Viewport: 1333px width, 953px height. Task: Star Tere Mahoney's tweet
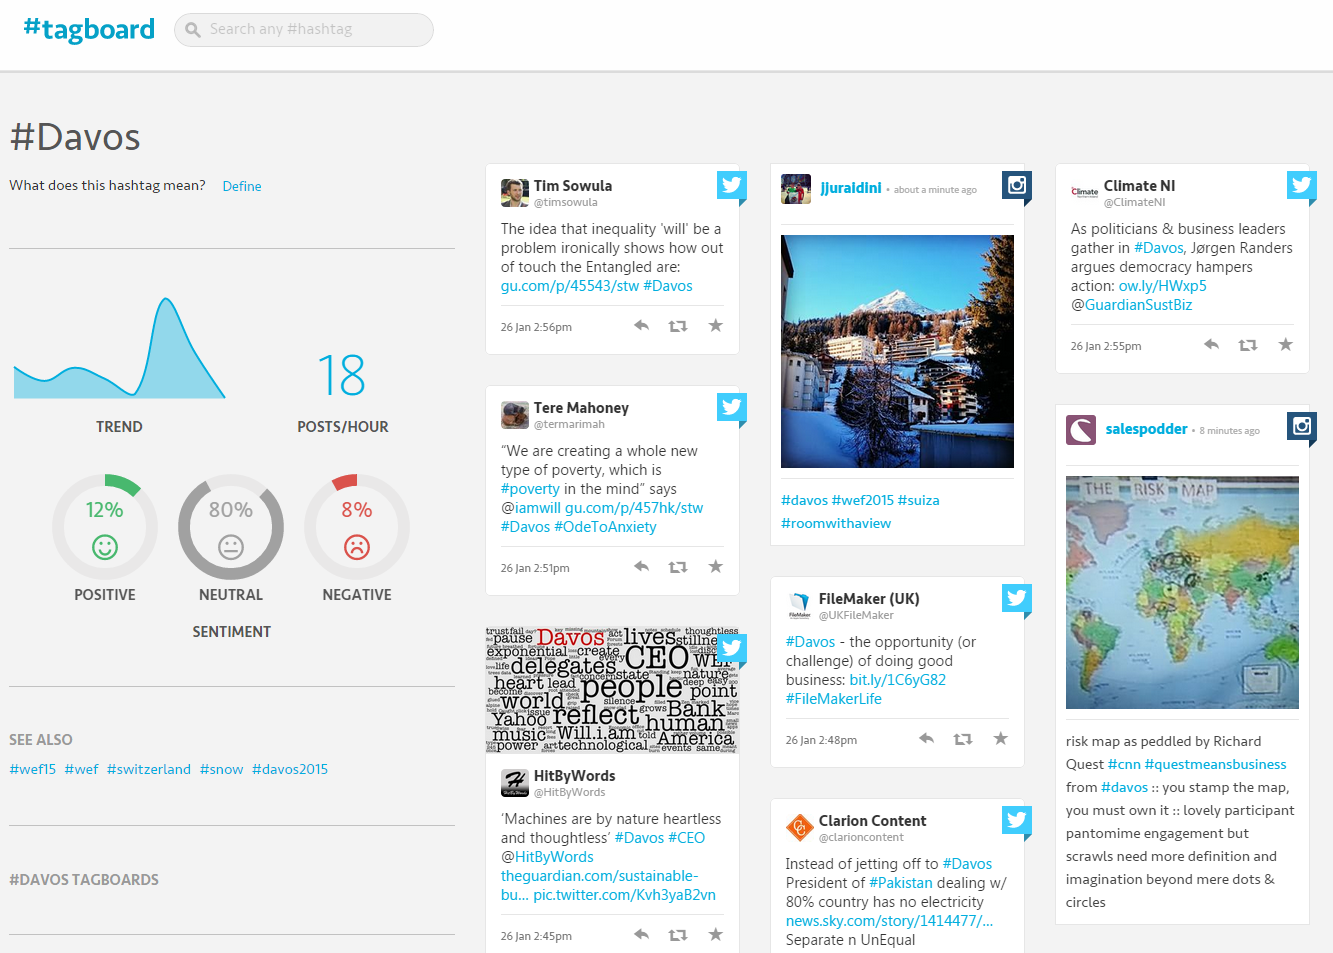[x=715, y=566]
